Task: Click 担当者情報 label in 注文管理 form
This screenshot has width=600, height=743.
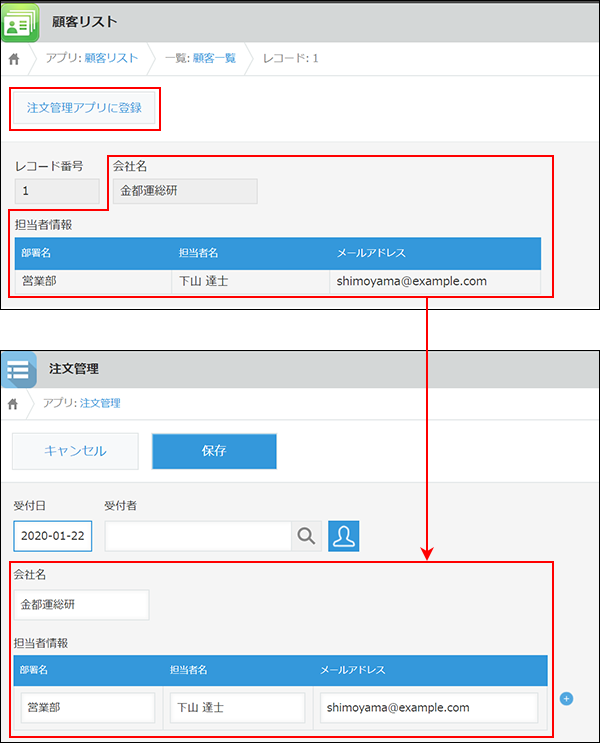Action: [41, 643]
